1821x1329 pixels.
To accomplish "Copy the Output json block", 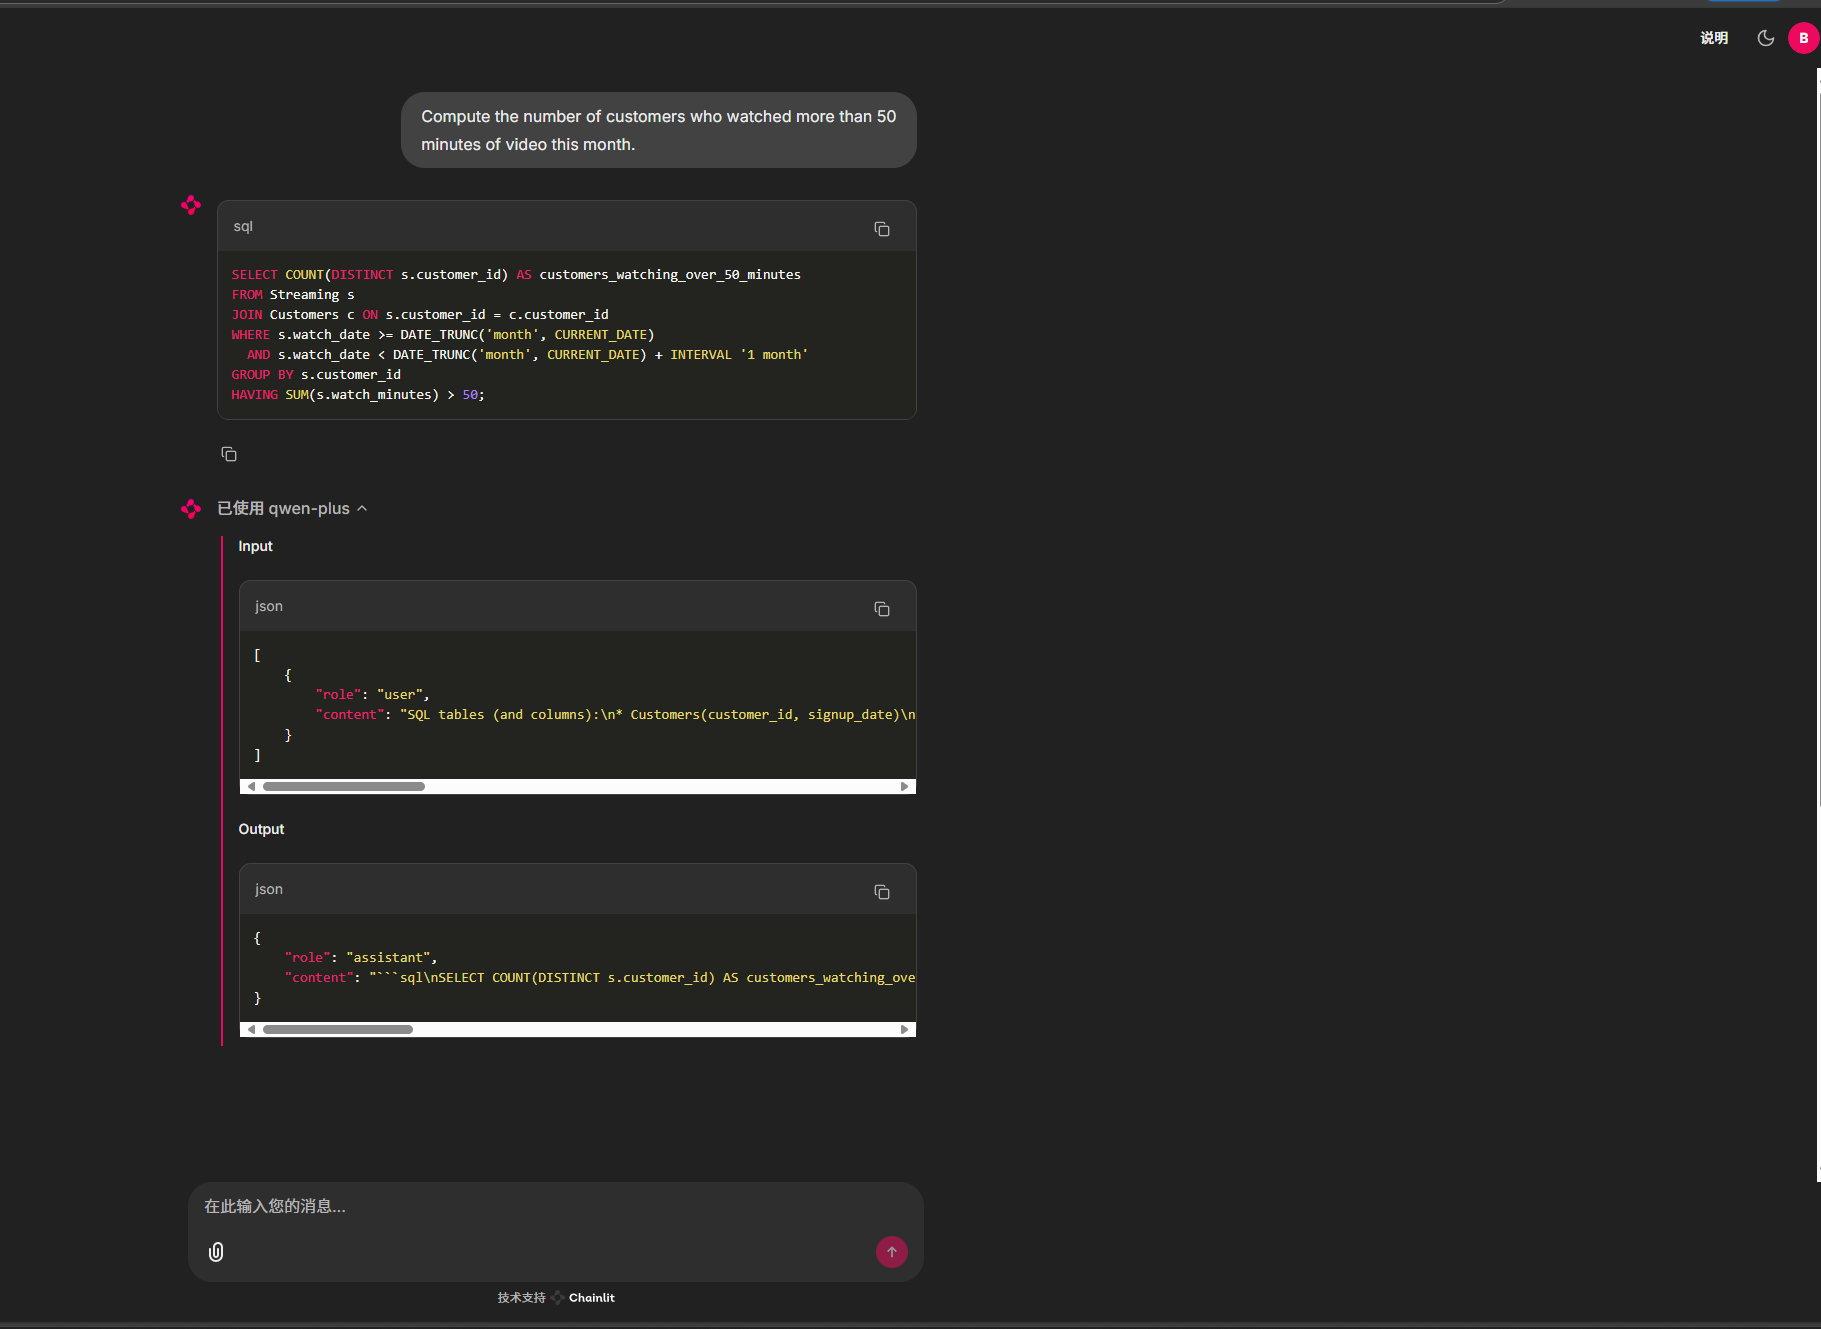I will click(881, 892).
